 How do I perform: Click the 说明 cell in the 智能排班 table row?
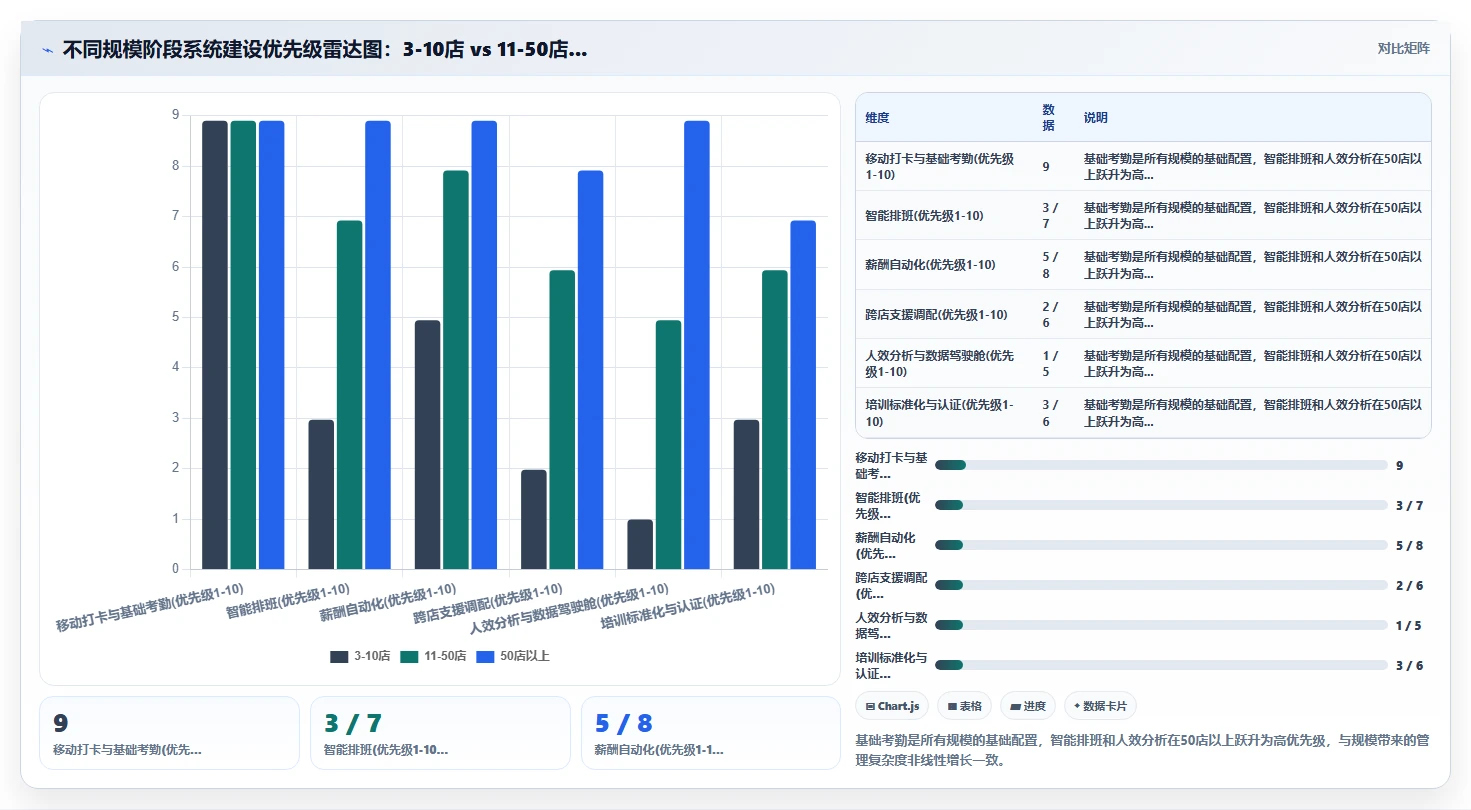click(x=1252, y=215)
